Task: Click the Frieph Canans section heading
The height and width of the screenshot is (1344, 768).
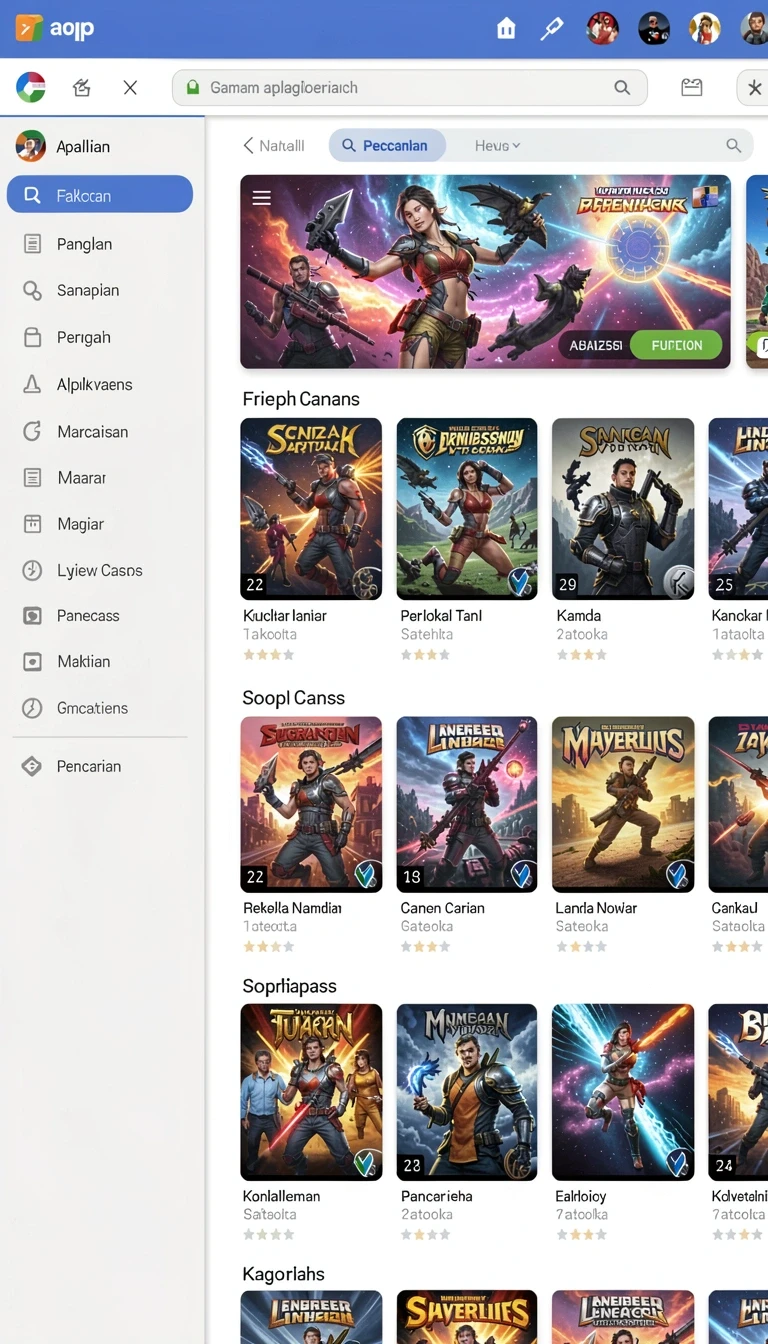Action: 301,399
